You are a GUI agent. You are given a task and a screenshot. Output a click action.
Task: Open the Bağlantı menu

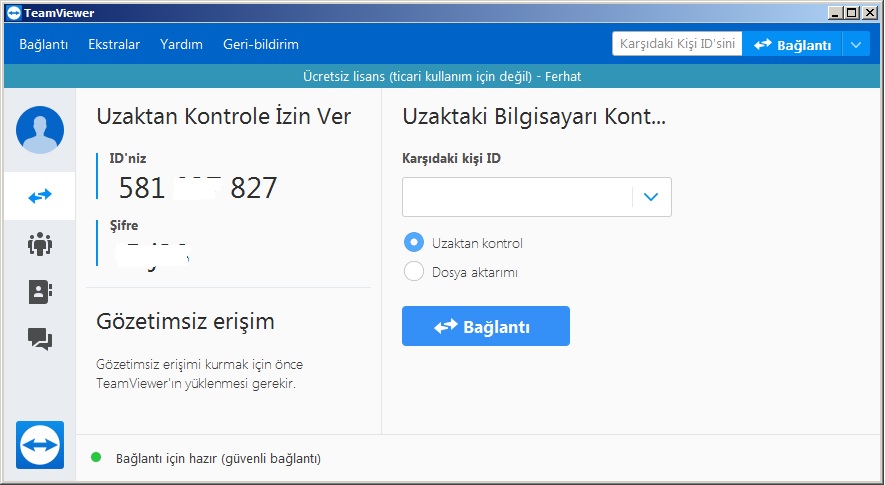(43, 45)
